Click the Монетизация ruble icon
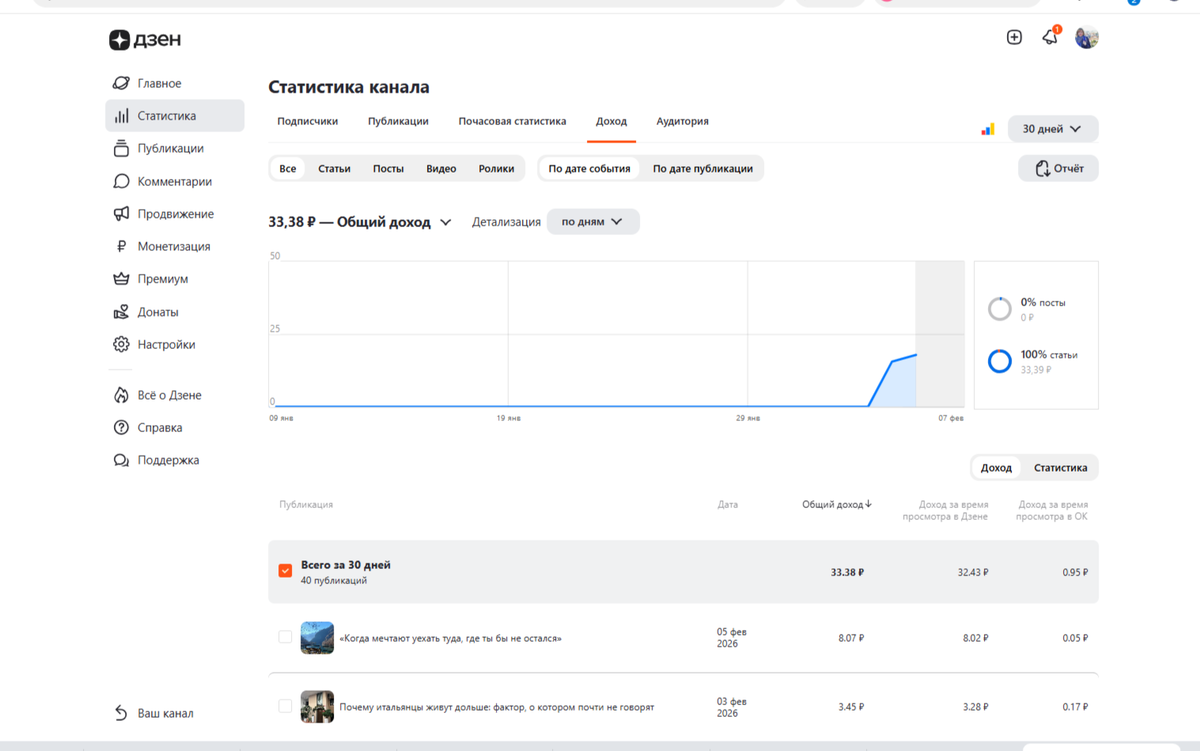Image resolution: width=1200 pixels, height=751 pixels. click(x=121, y=246)
